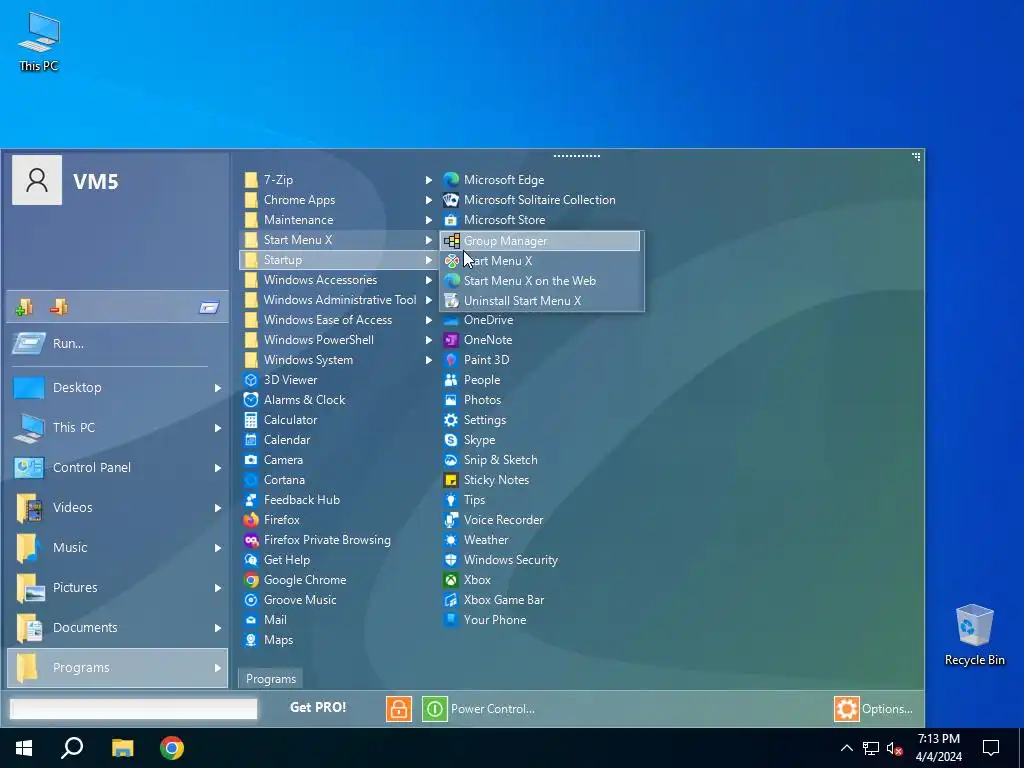Viewport: 1024px width, 768px height.
Task: Select the This PC desktop icon
Action: click(x=39, y=42)
